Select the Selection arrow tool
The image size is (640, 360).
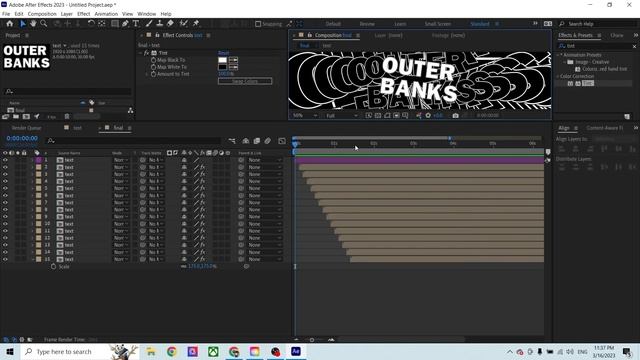(22, 24)
